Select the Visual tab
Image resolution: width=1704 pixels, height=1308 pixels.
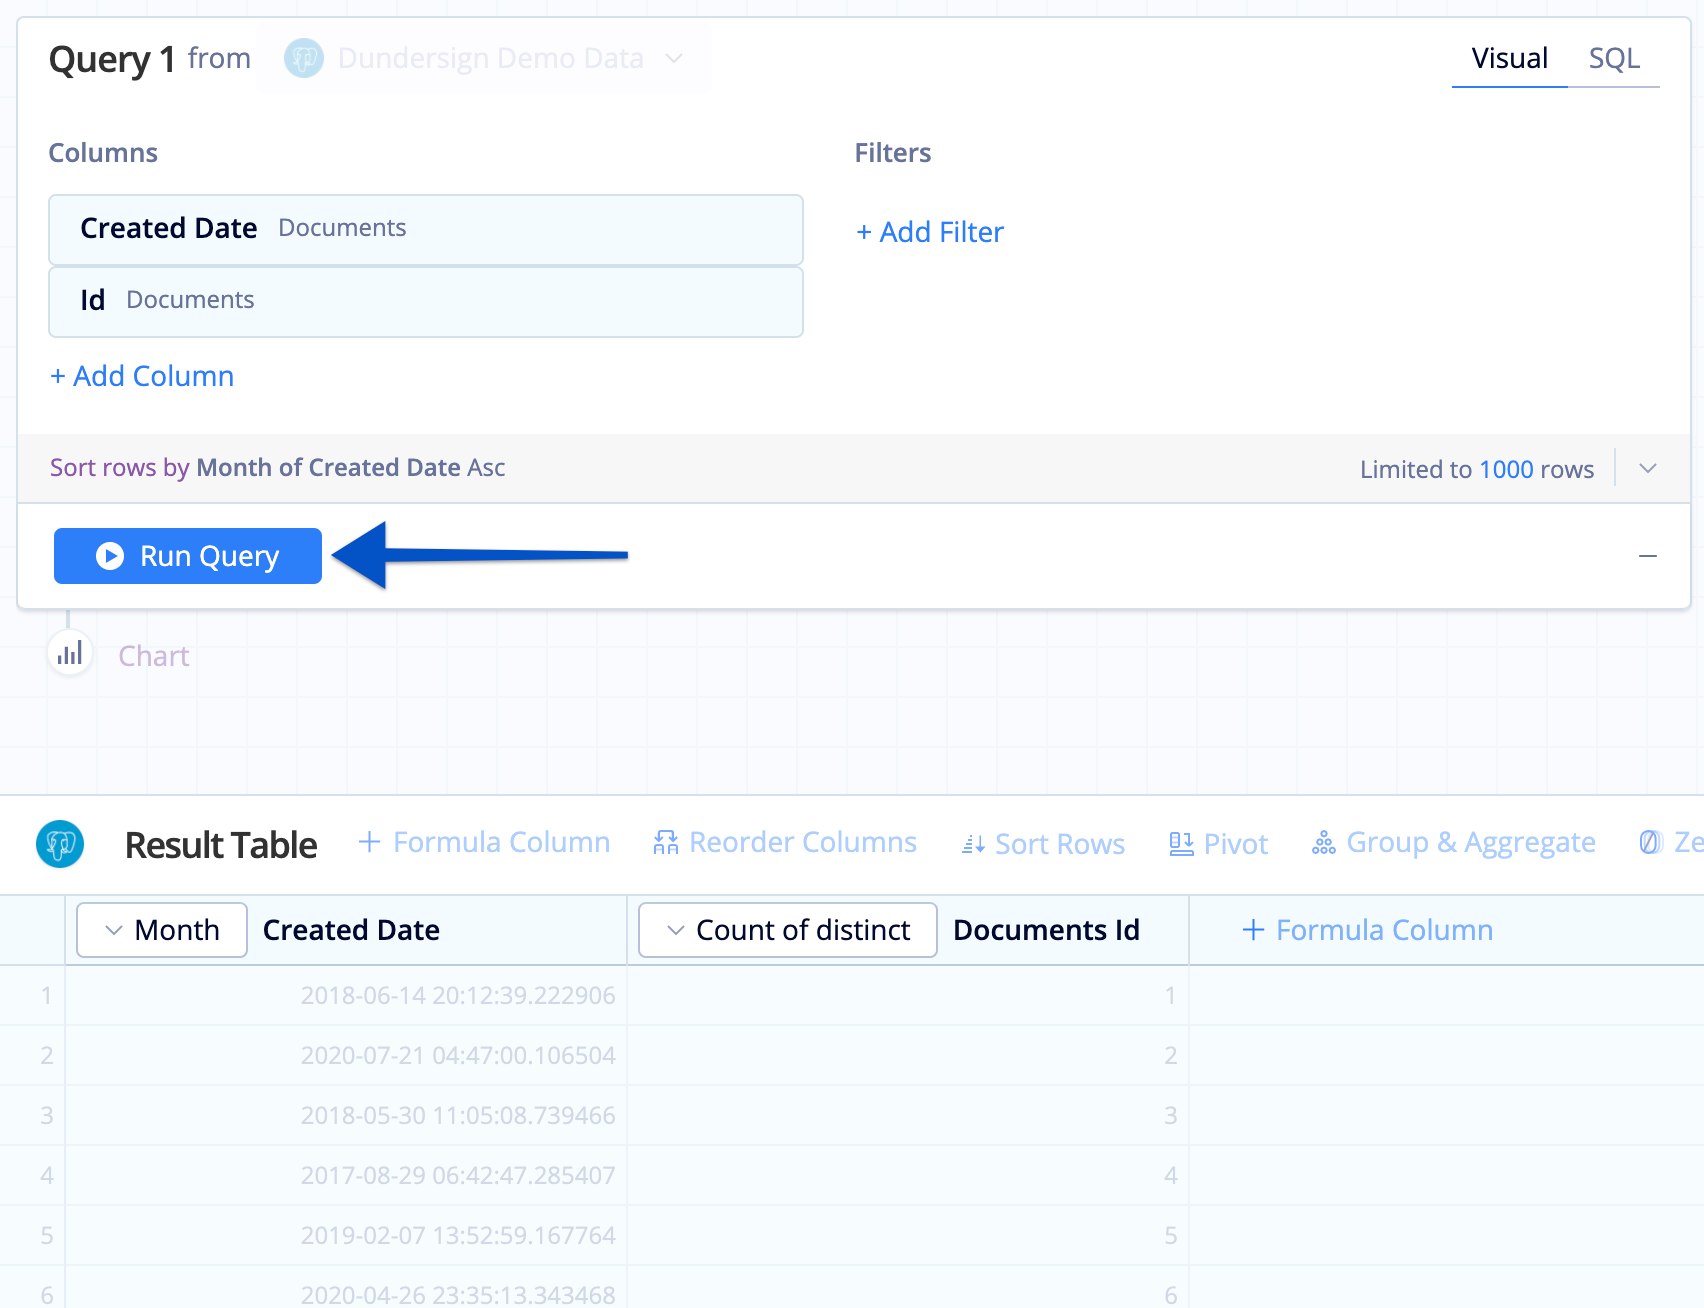pyautogui.click(x=1509, y=58)
